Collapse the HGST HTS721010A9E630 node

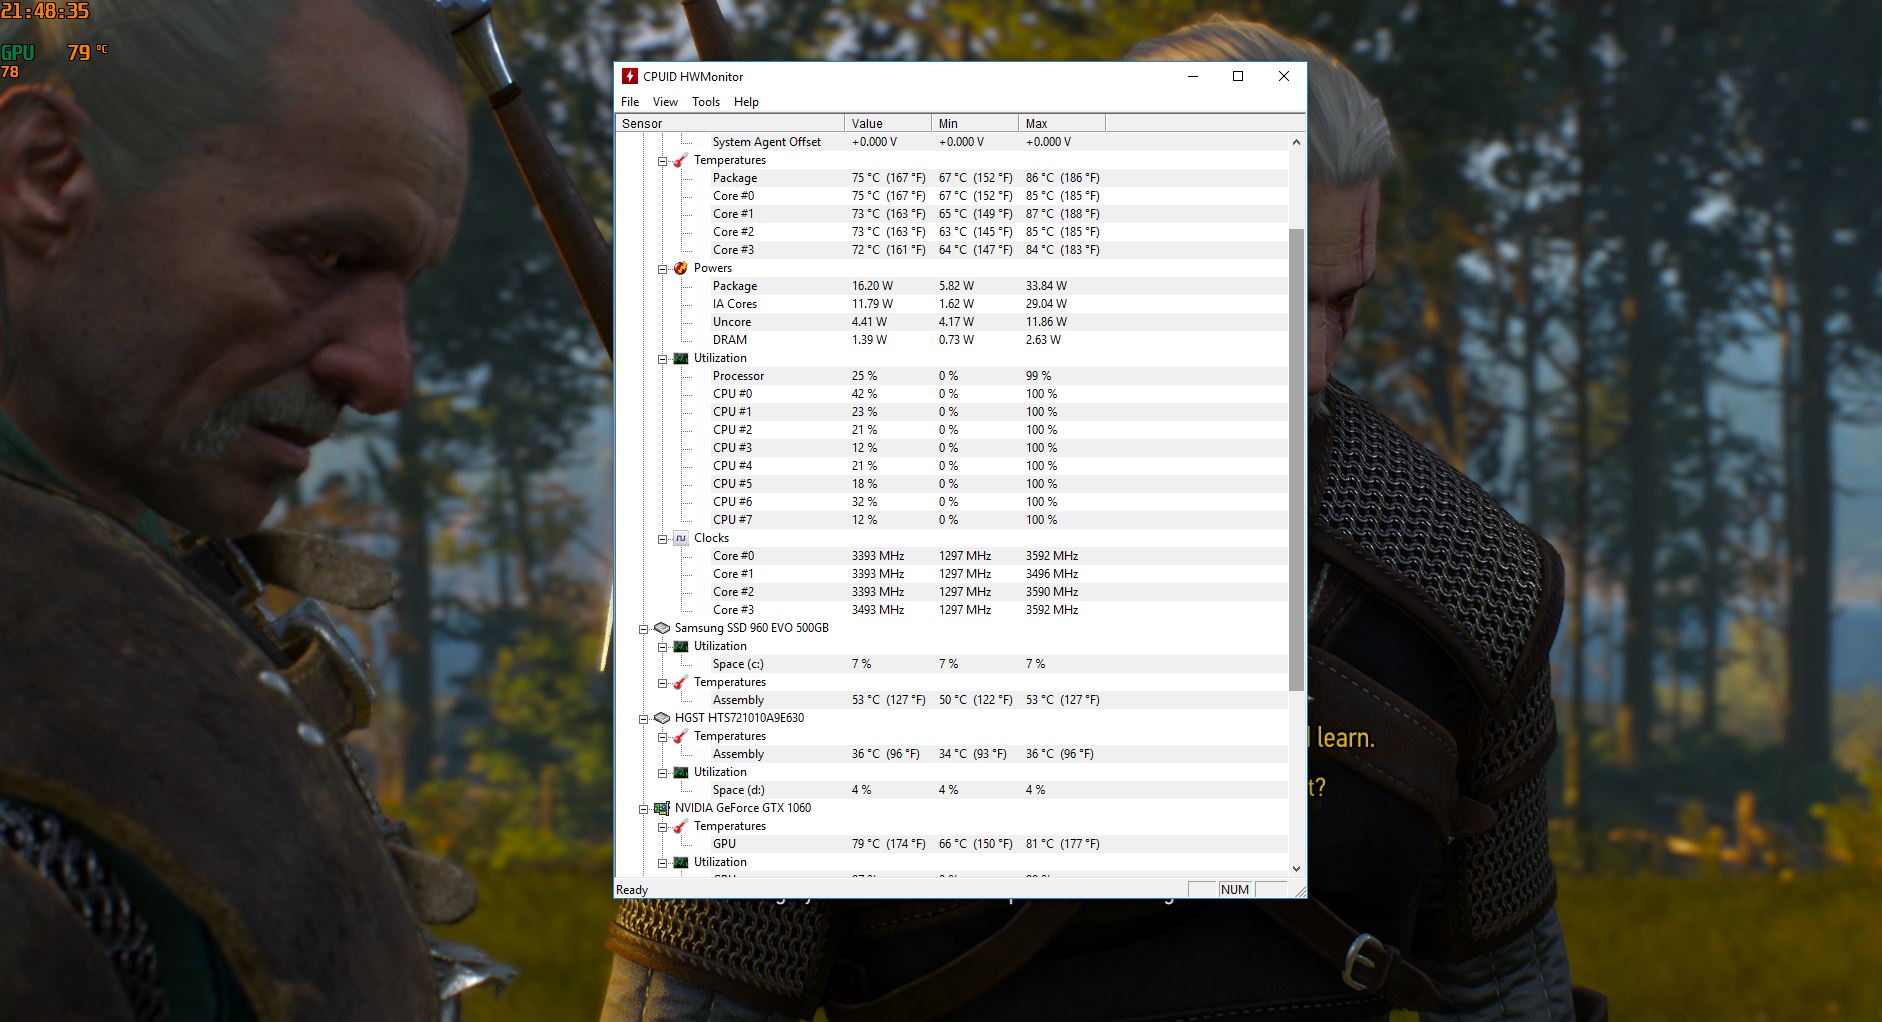(643, 719)
